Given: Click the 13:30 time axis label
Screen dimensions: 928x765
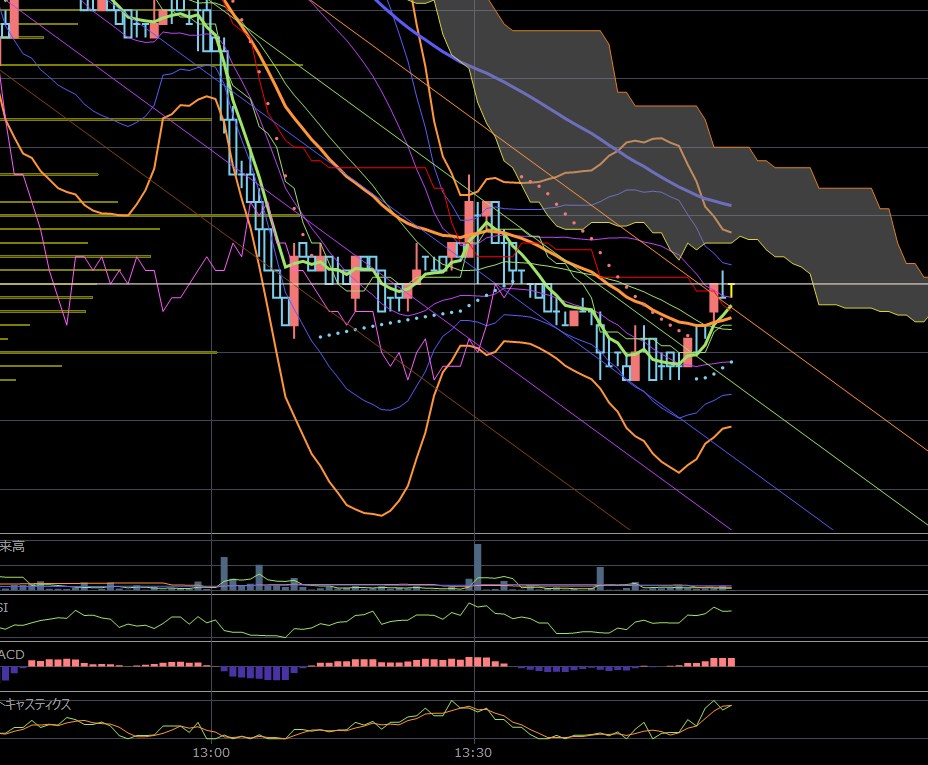Looking at the screenshot, I should [473, 752].
